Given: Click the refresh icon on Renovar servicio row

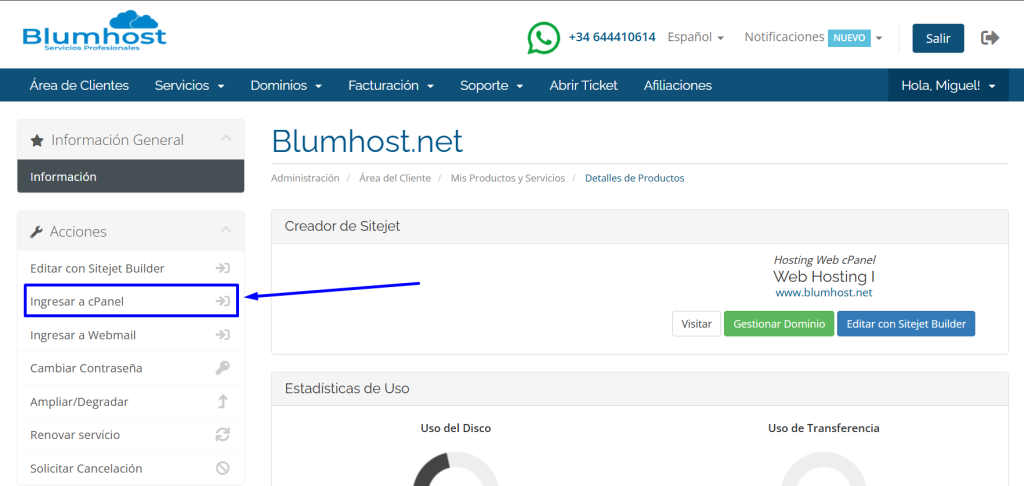Looking at the screenshot, I should 223,435.
